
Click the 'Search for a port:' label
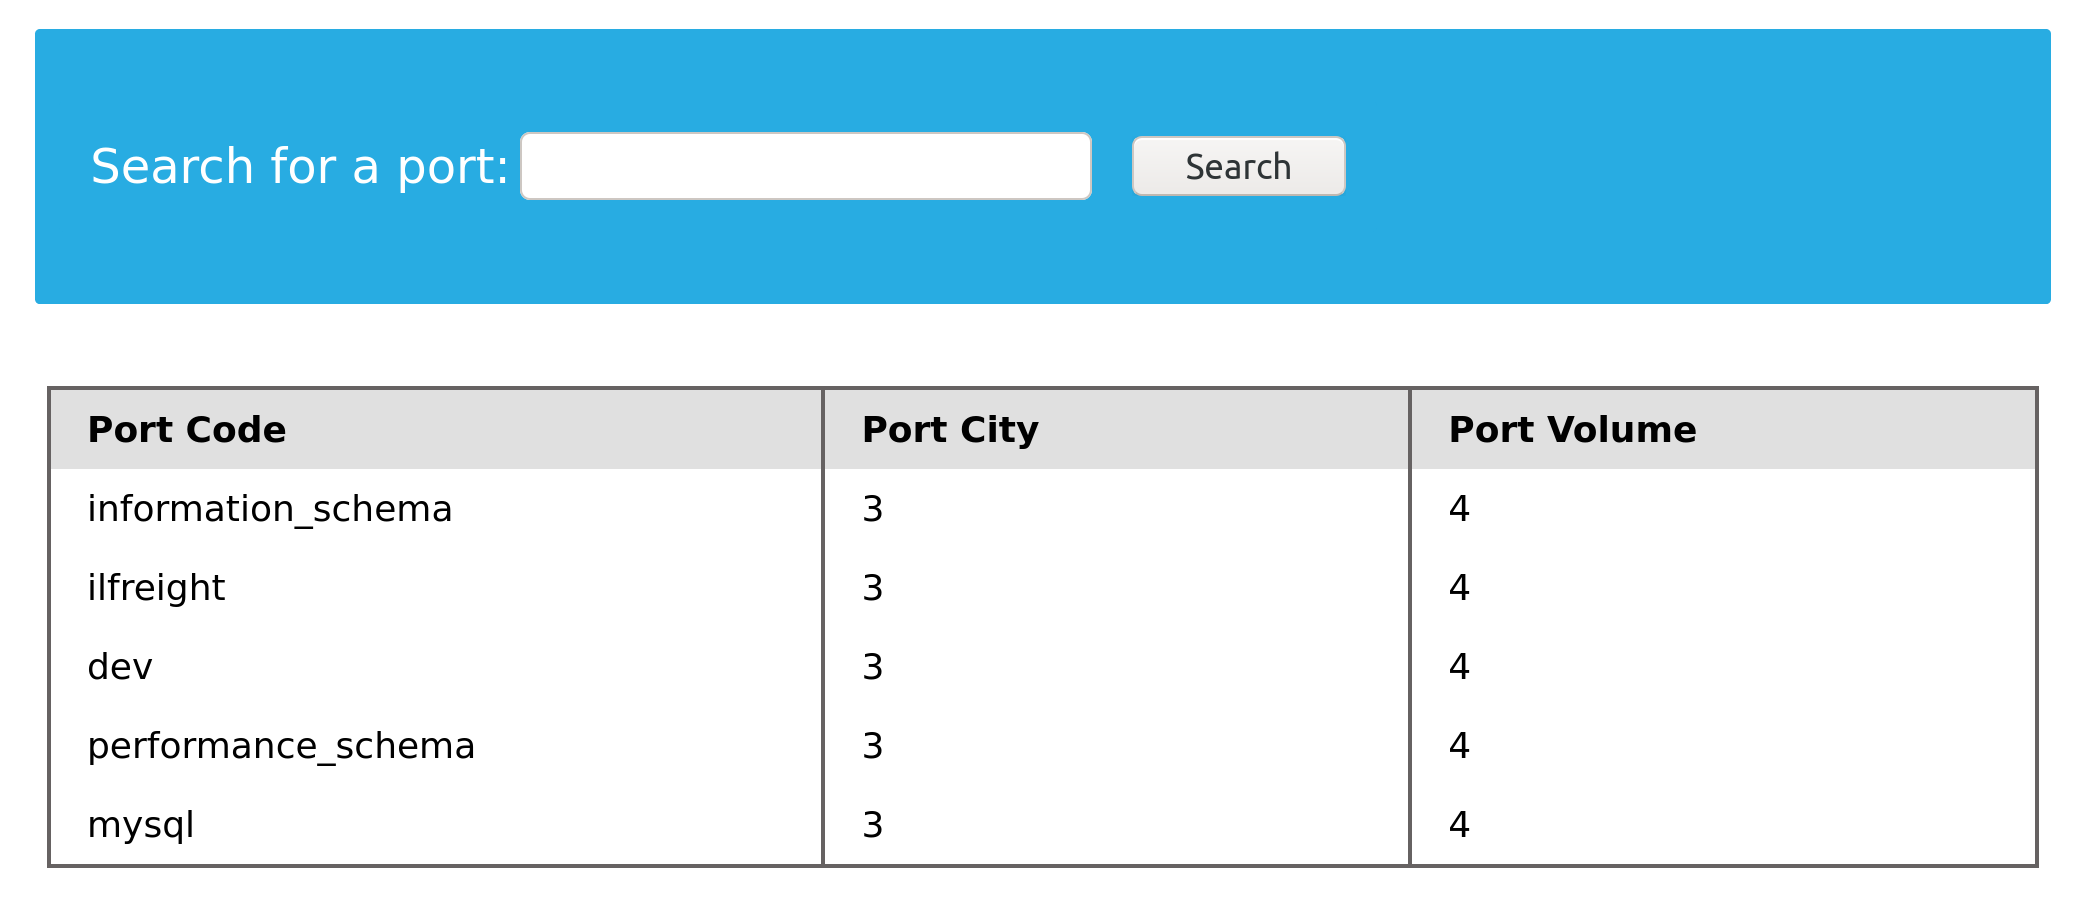click(x=299, y=166)
